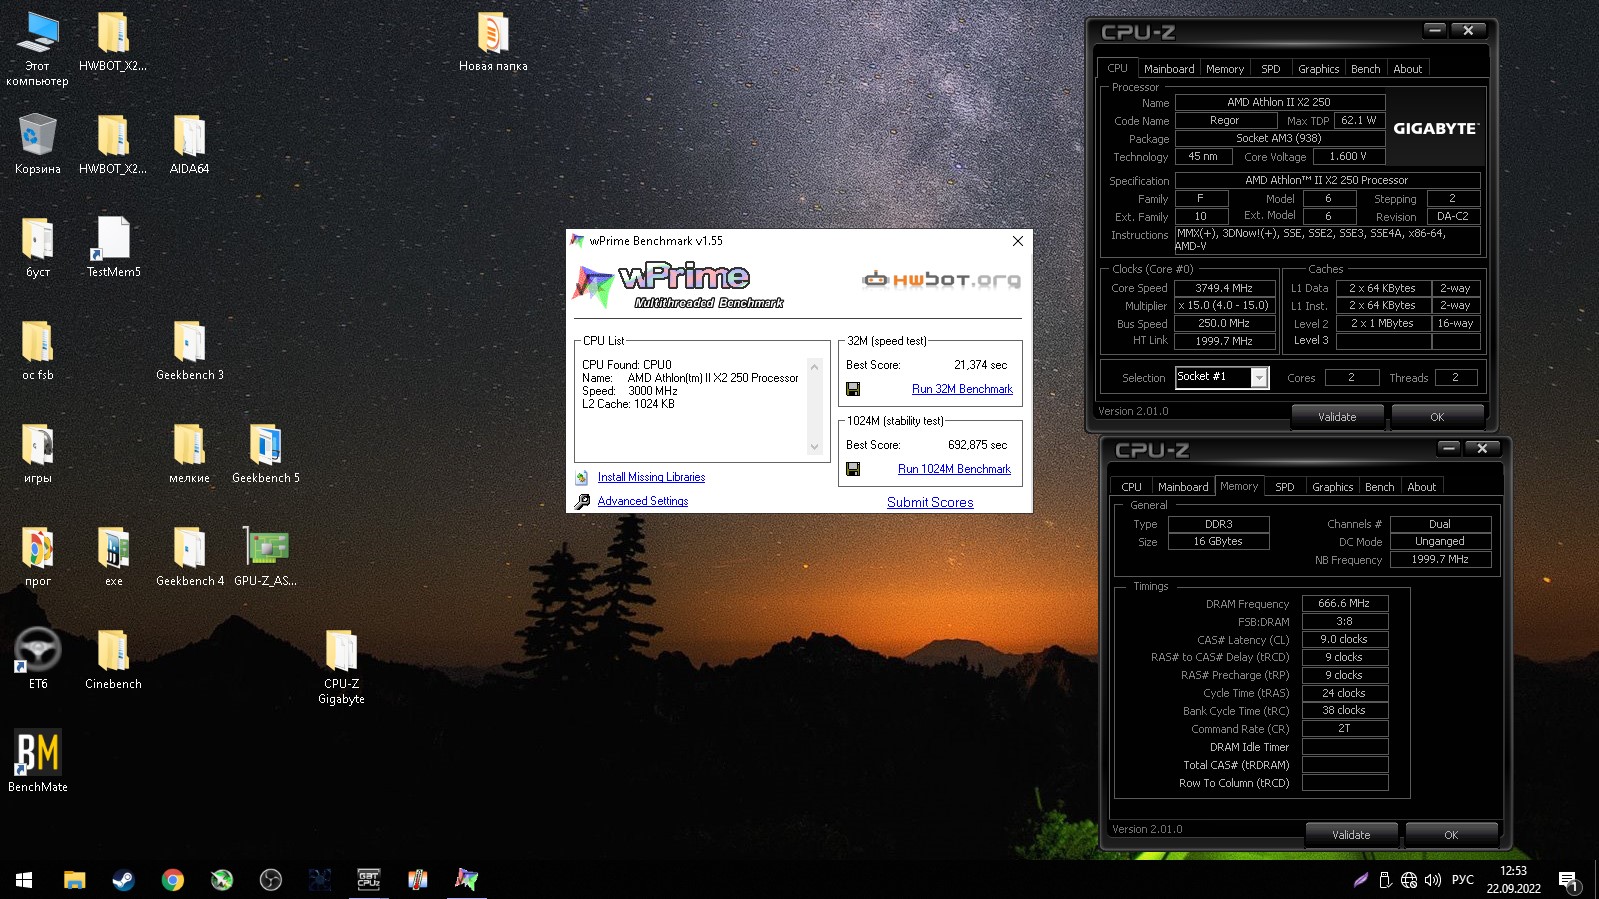Screen dimensions: 1599x899
Task: Click the РУС language indicator
Action: [x=1462, y=880]
